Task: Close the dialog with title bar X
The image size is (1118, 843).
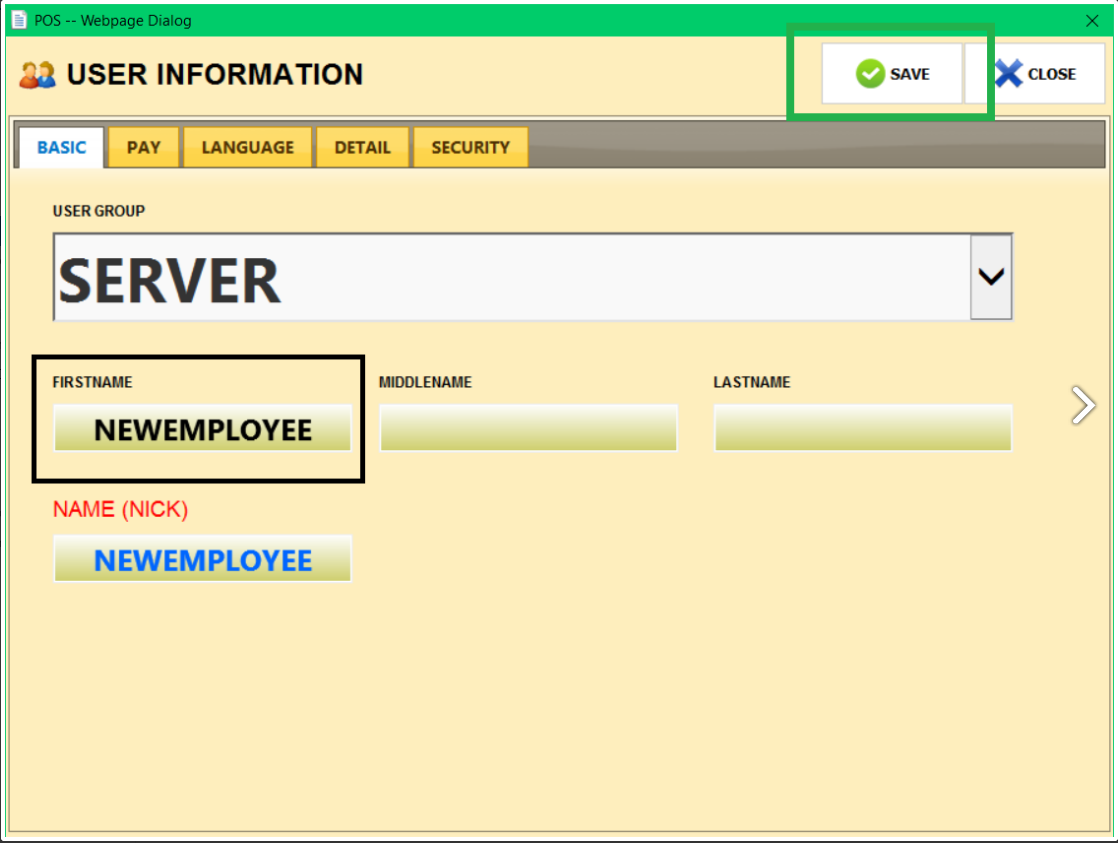Action: pyautogui.click(x=1092, y=21)
